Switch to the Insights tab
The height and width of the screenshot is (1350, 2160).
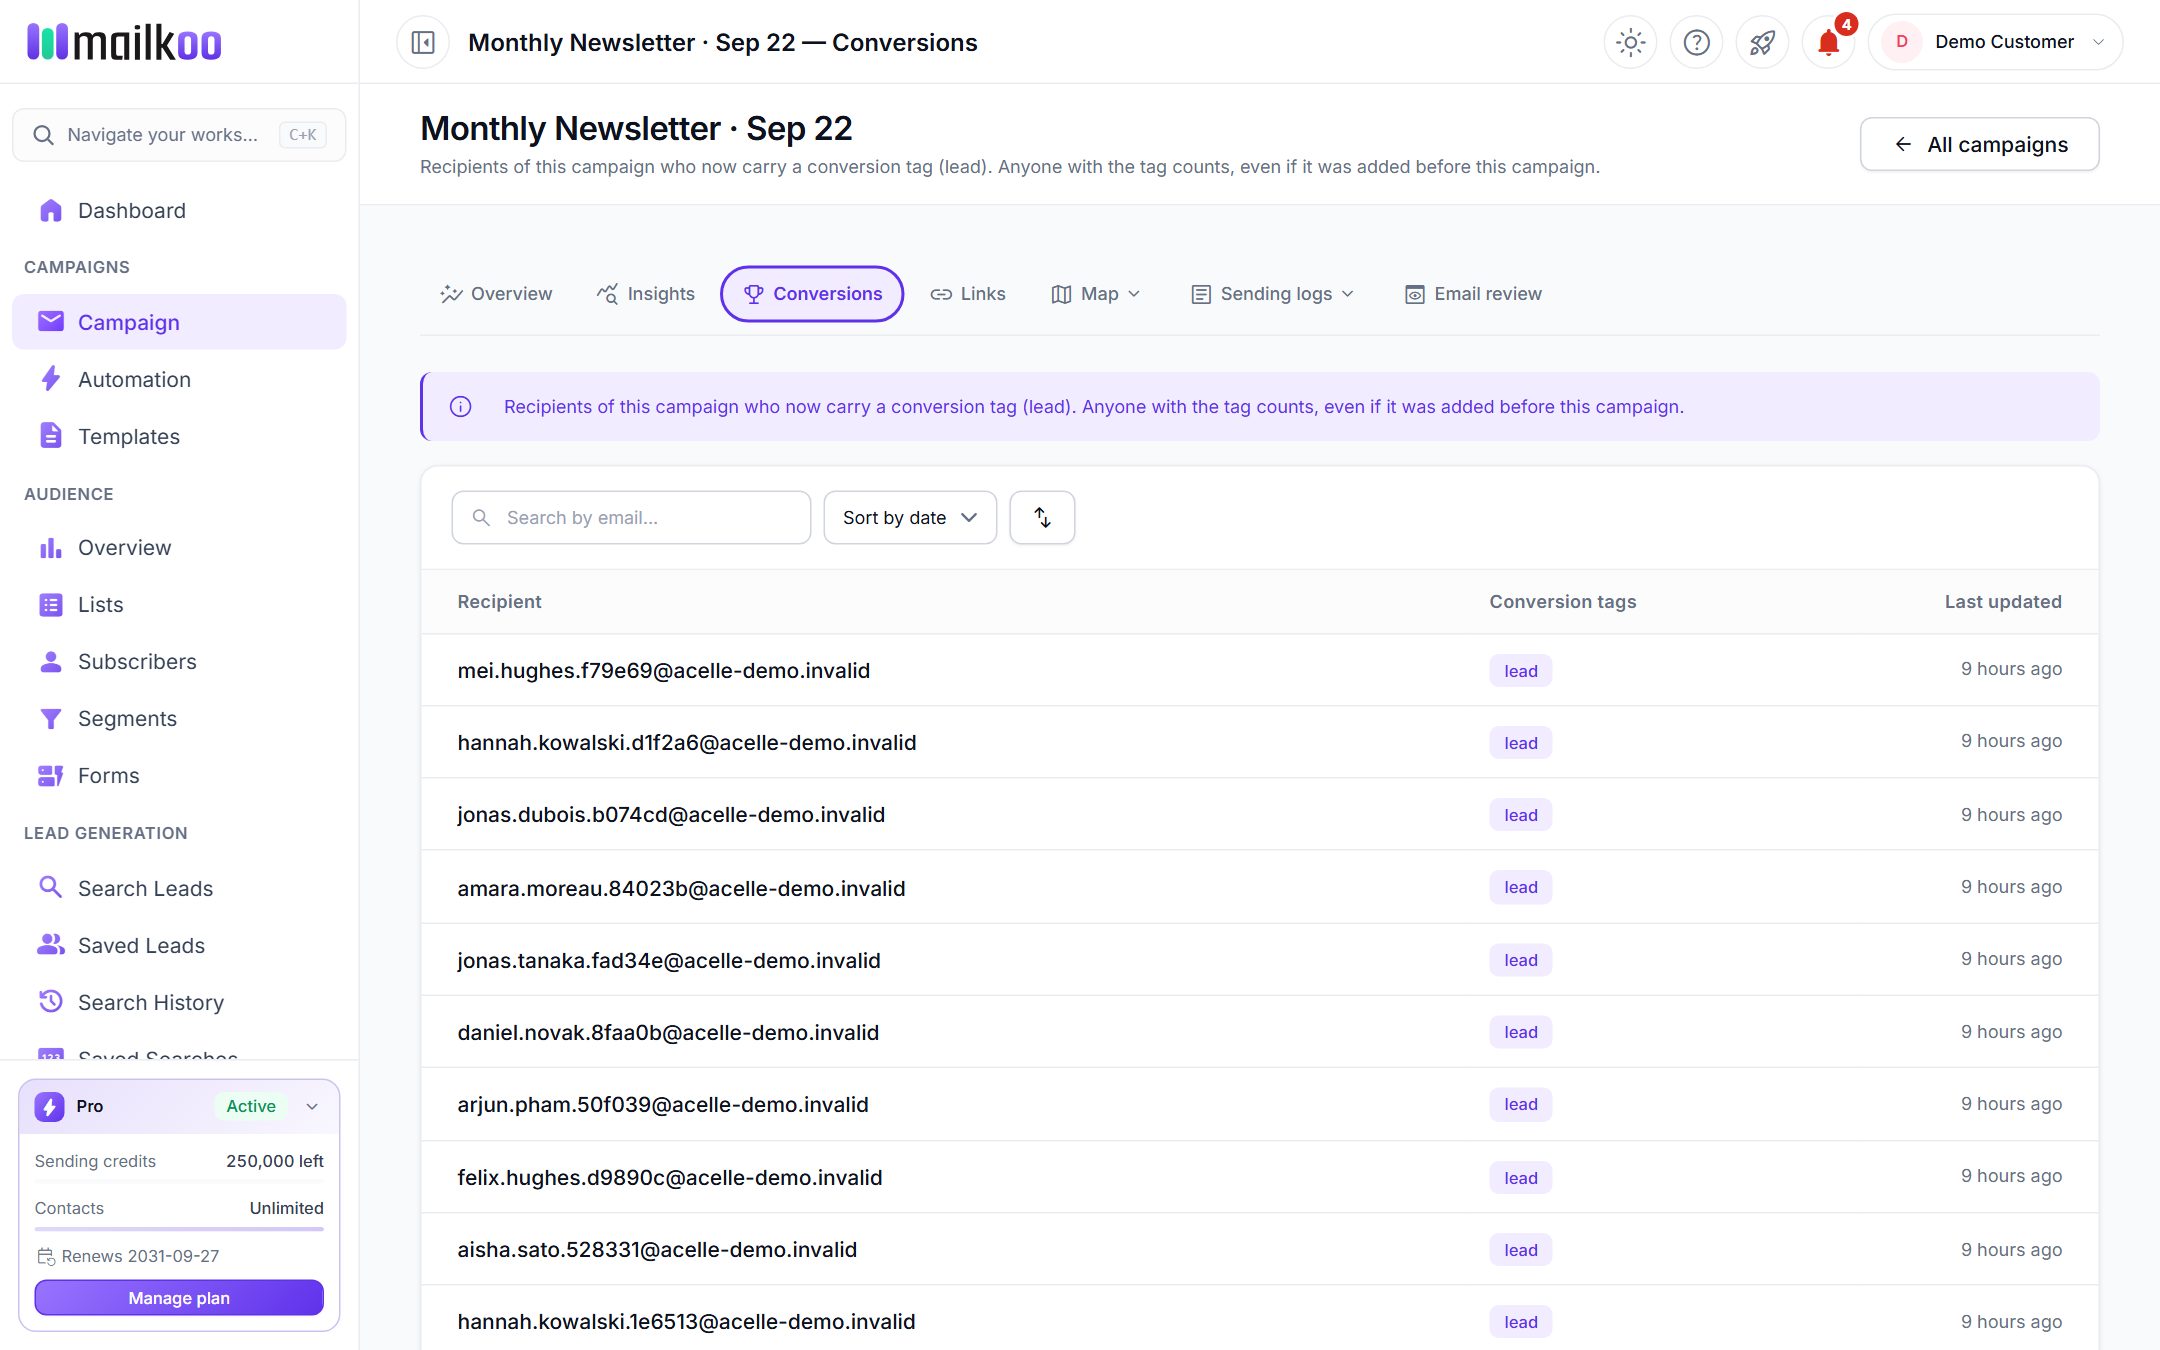[646, 294]
